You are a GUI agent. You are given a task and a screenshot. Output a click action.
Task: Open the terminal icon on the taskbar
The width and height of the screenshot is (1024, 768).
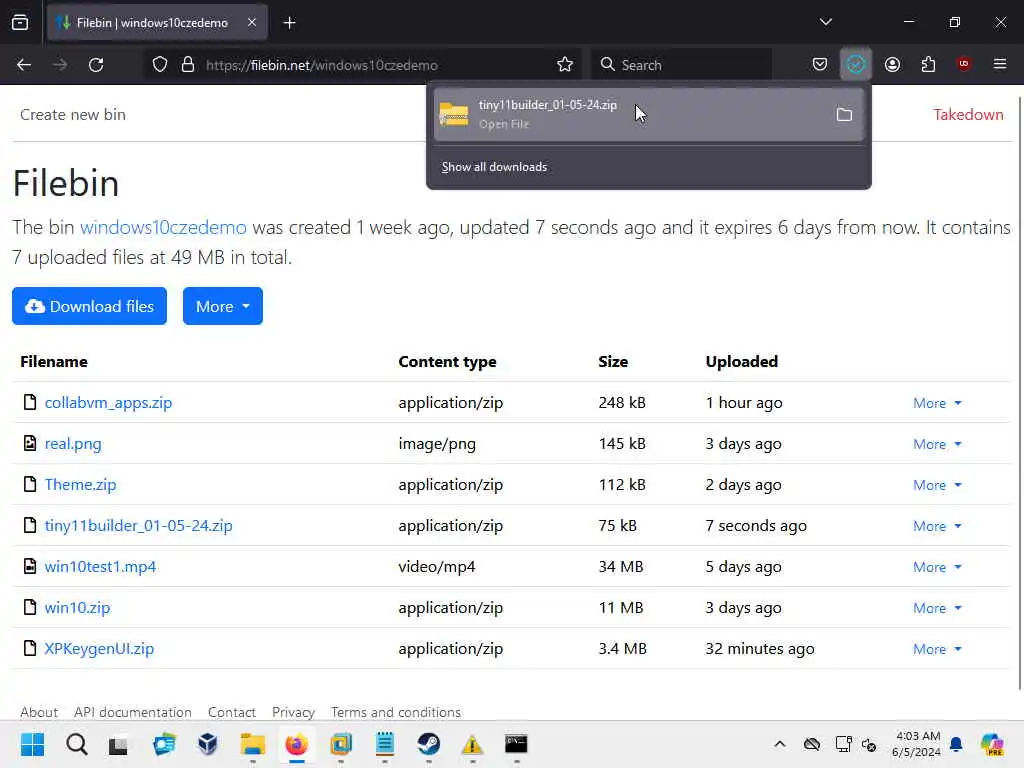(516, 744)
